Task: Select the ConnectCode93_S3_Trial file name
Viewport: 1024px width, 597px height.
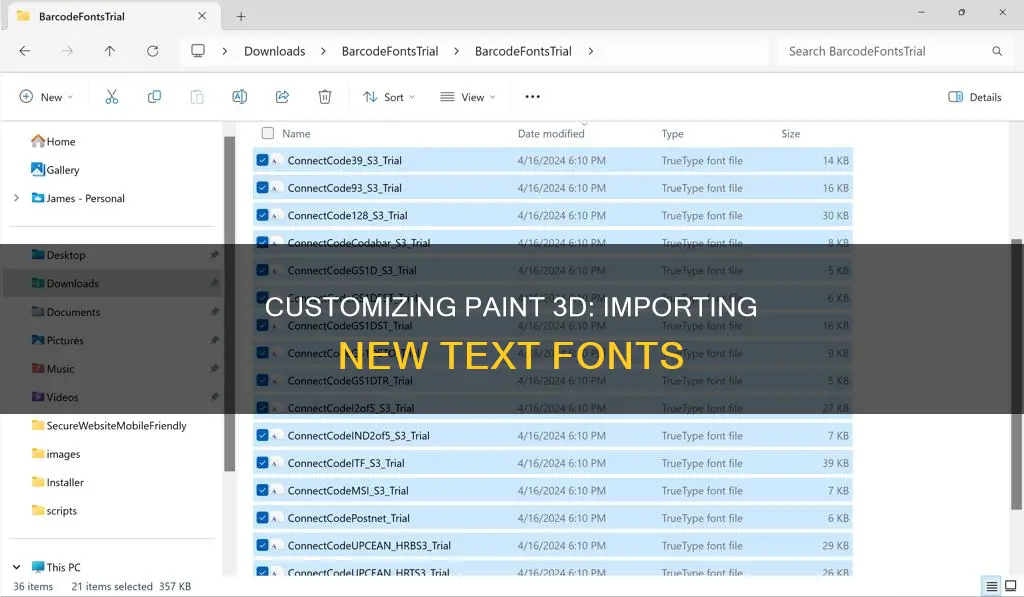Action: click(x=345, y=188)
